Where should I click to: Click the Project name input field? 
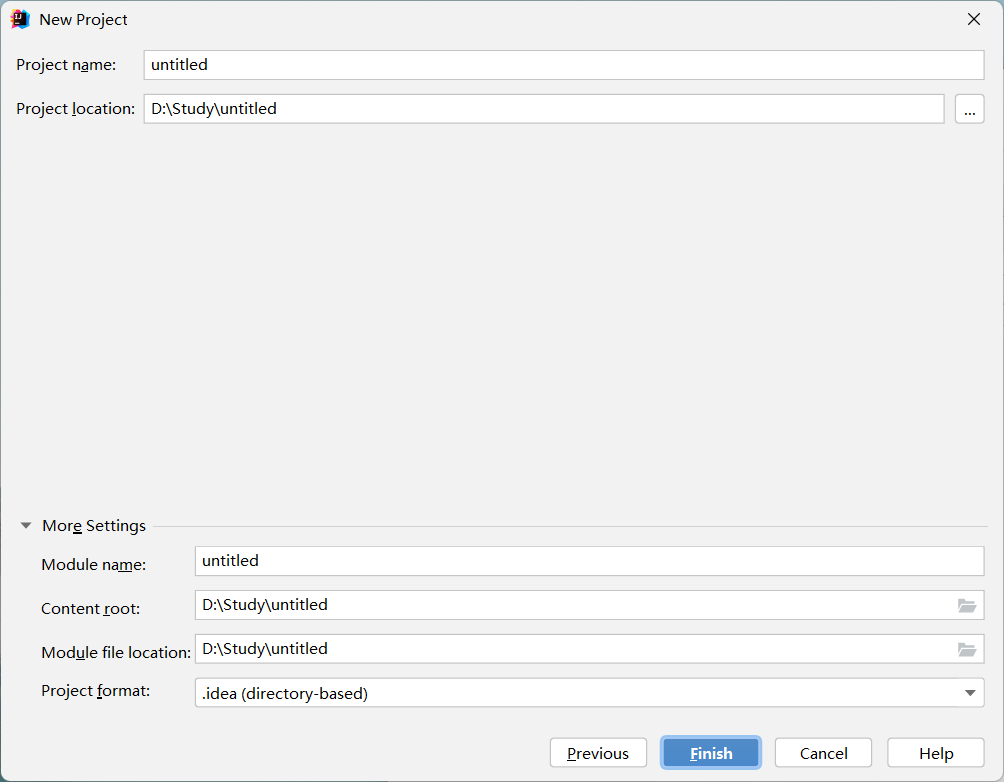[563, 65]
